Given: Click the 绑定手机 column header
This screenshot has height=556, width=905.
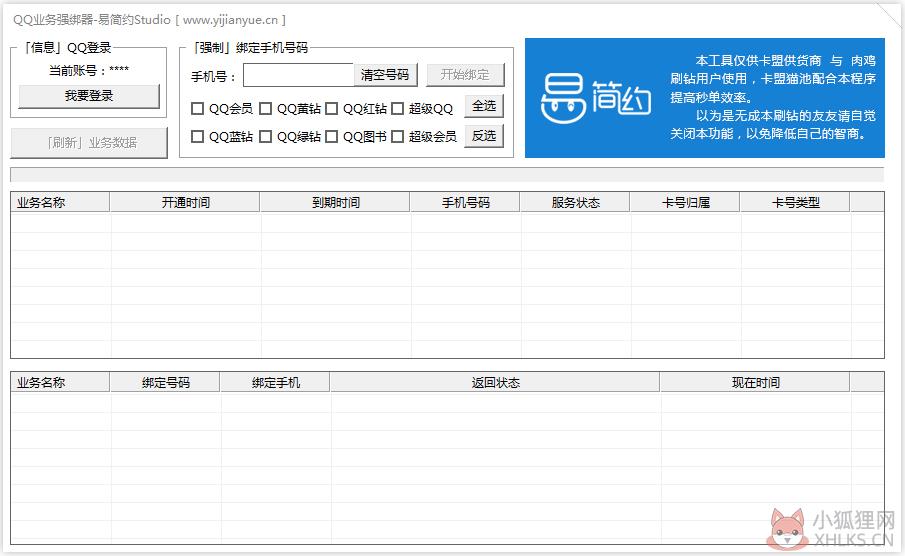Looking at the screenshot, I should click(x=275, y=383).
